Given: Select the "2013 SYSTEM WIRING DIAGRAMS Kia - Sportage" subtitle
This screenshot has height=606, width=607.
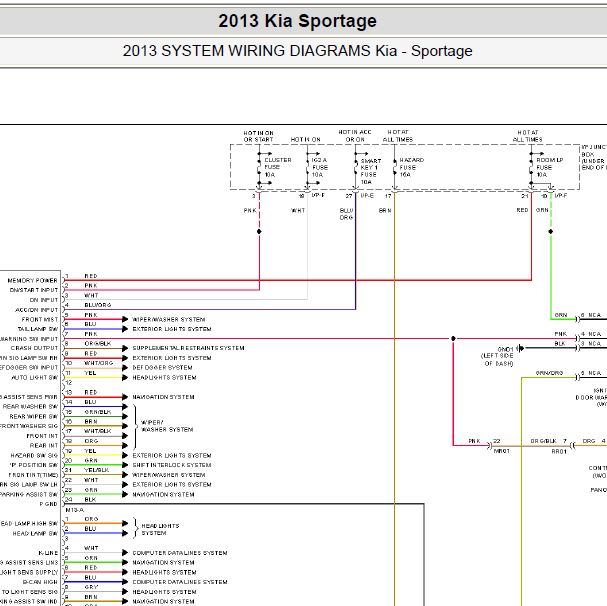Looking at the screenshot, I should 297,51.
